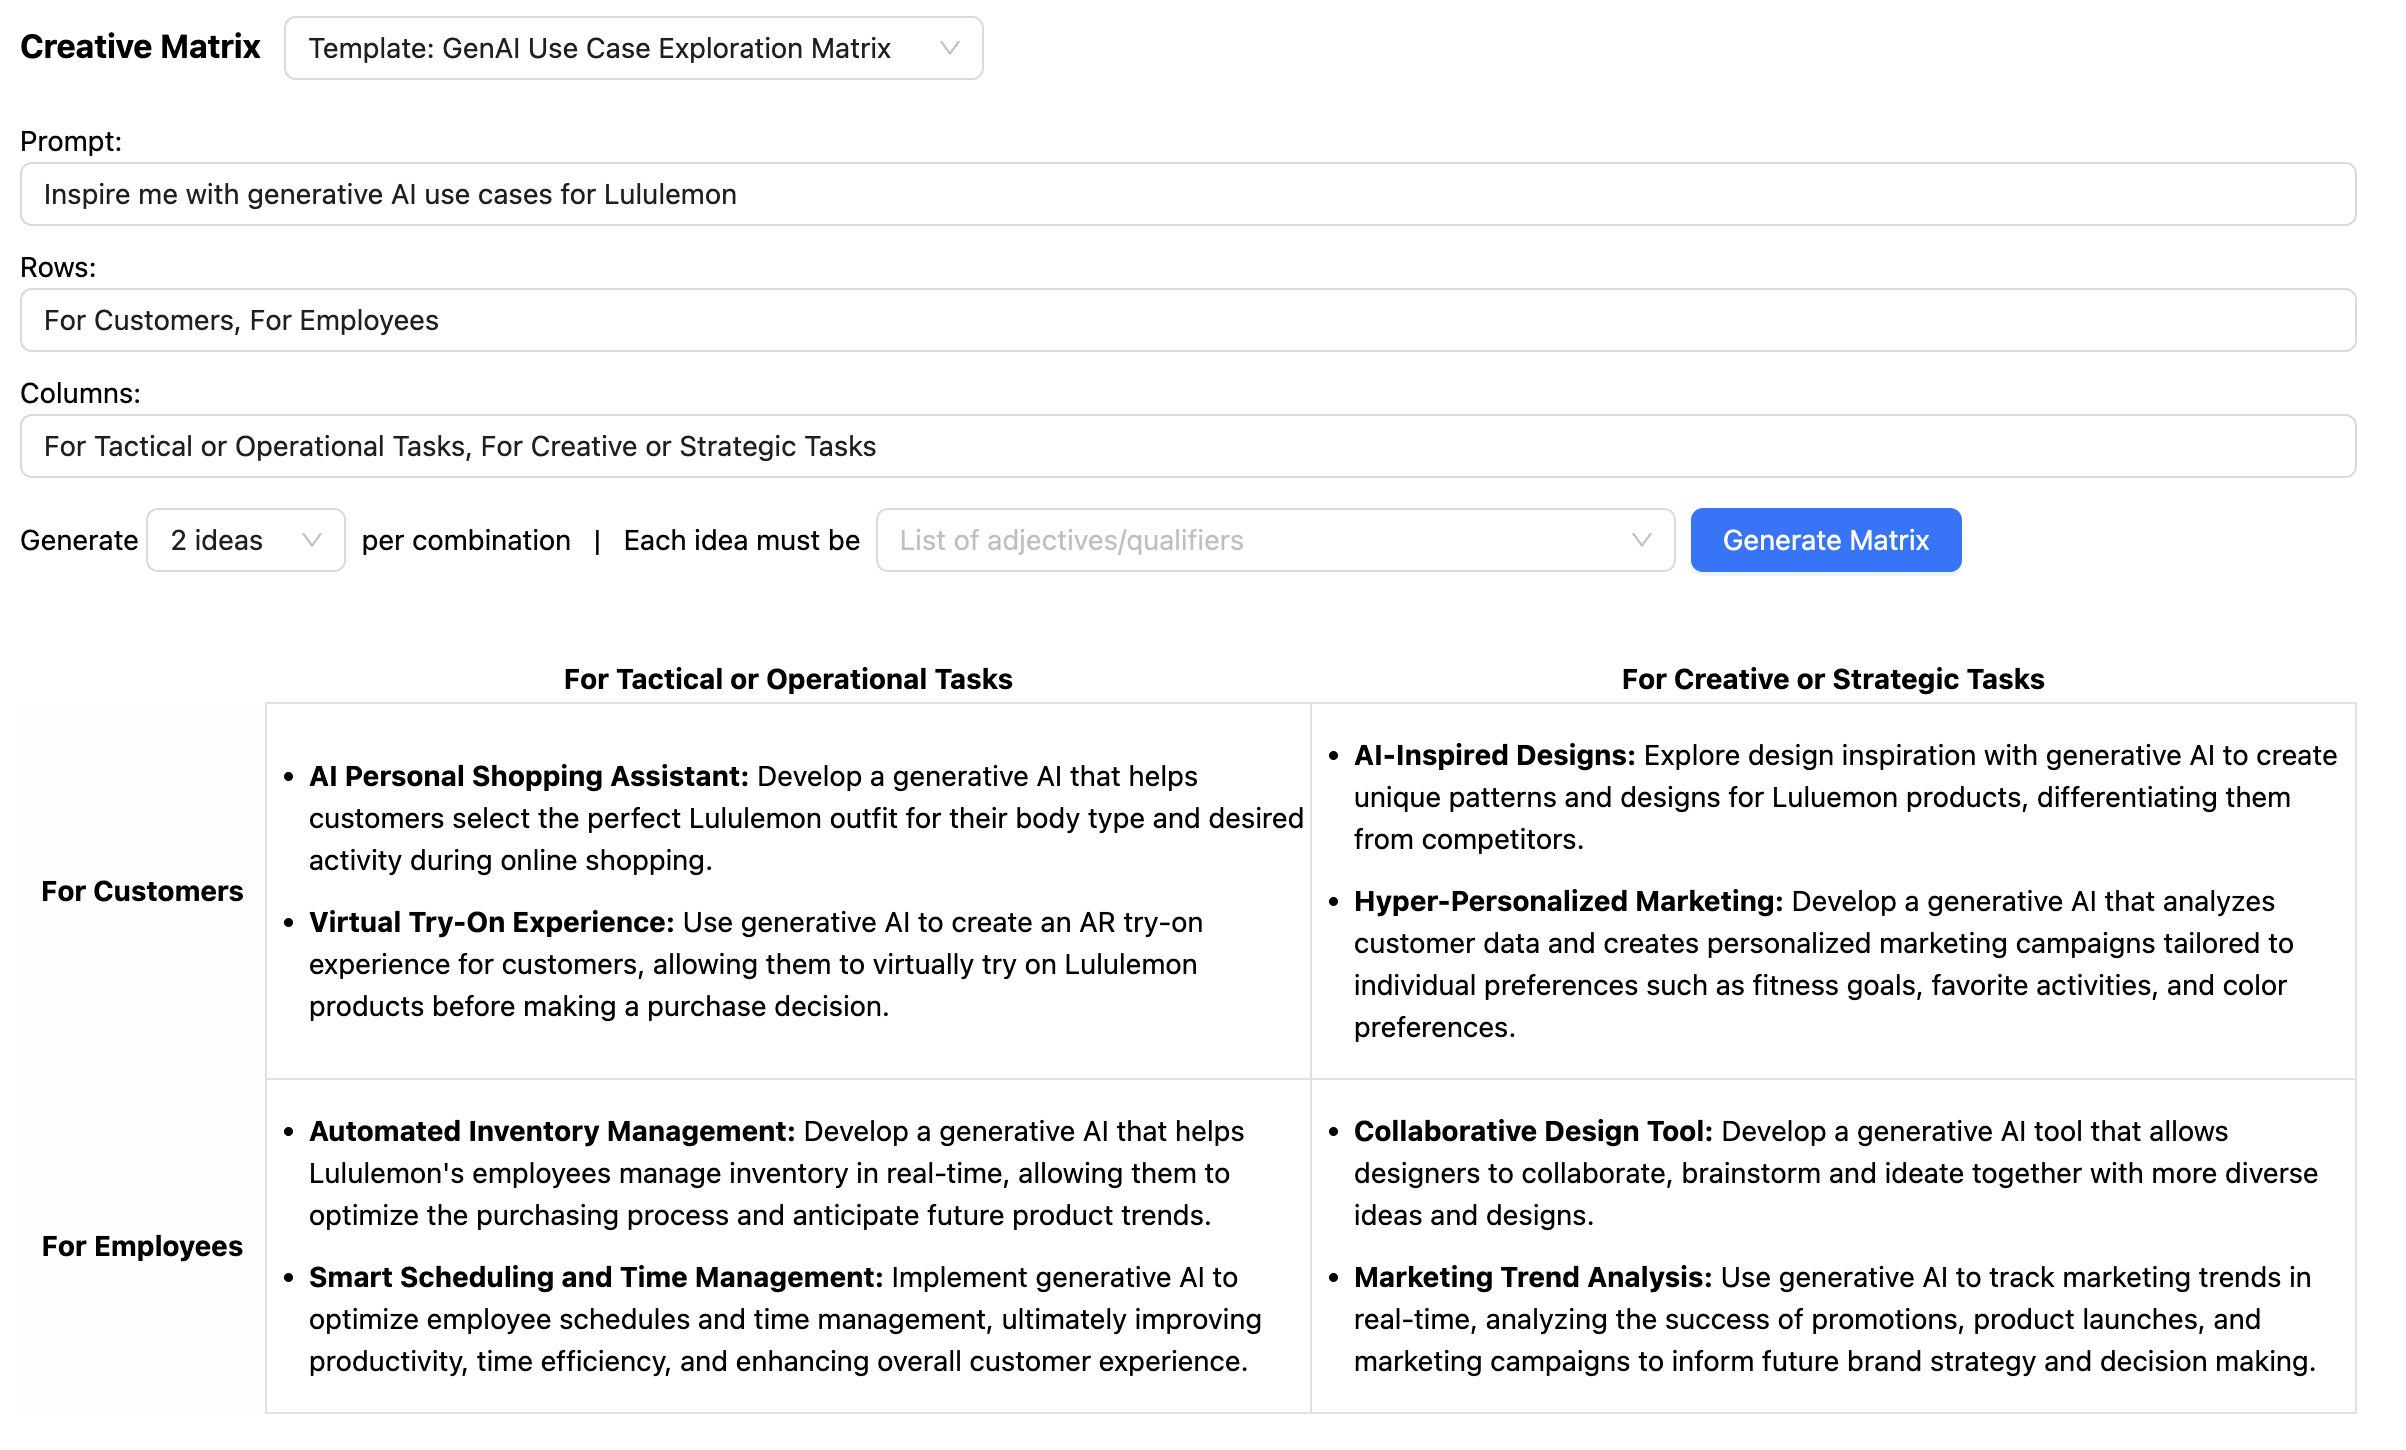Click the Hyper-Personalized Marketing idea
2406x1450 pixels.
[x=1567, y=901]
